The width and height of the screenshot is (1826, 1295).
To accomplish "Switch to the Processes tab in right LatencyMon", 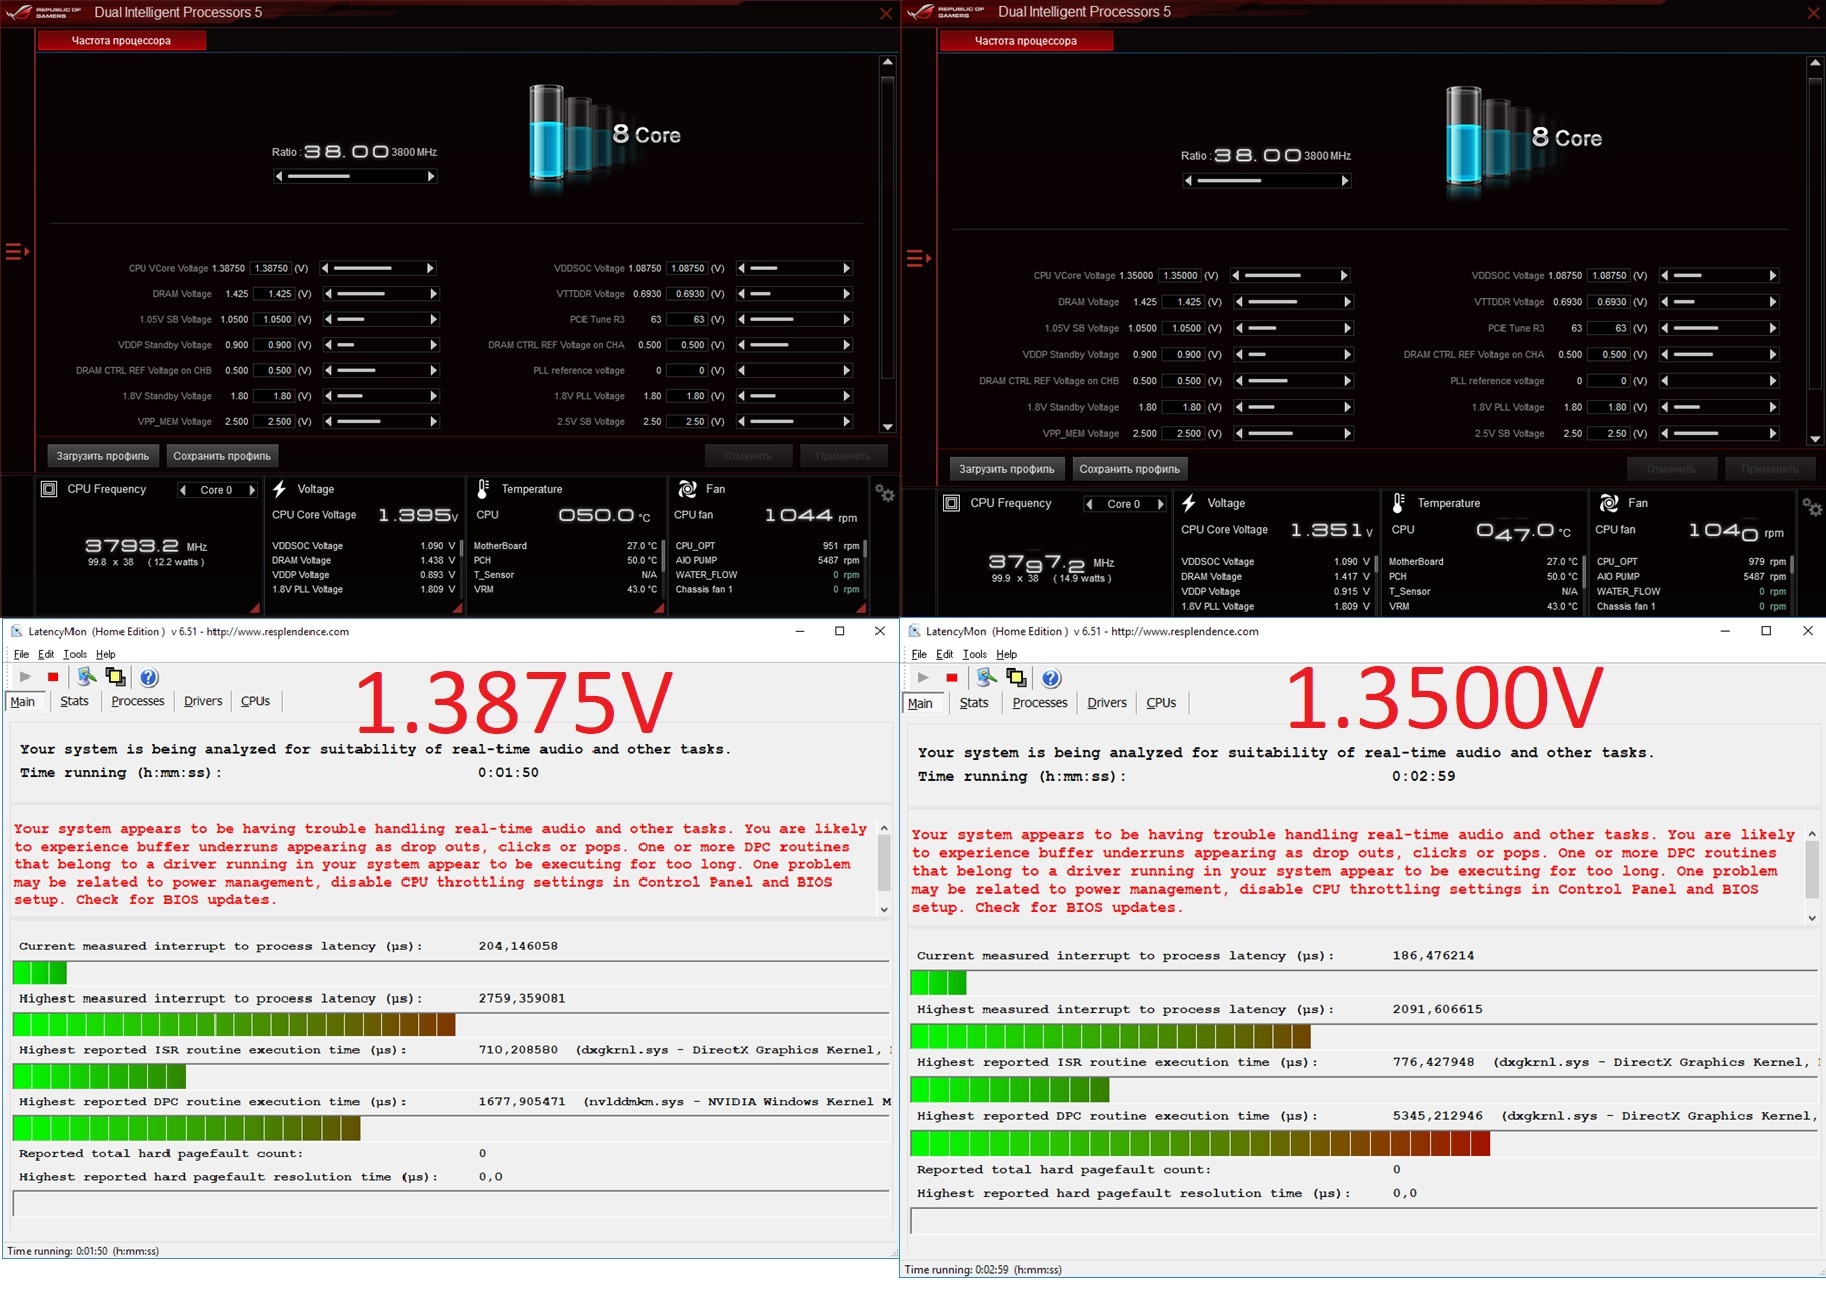I will pos(1040,703).
